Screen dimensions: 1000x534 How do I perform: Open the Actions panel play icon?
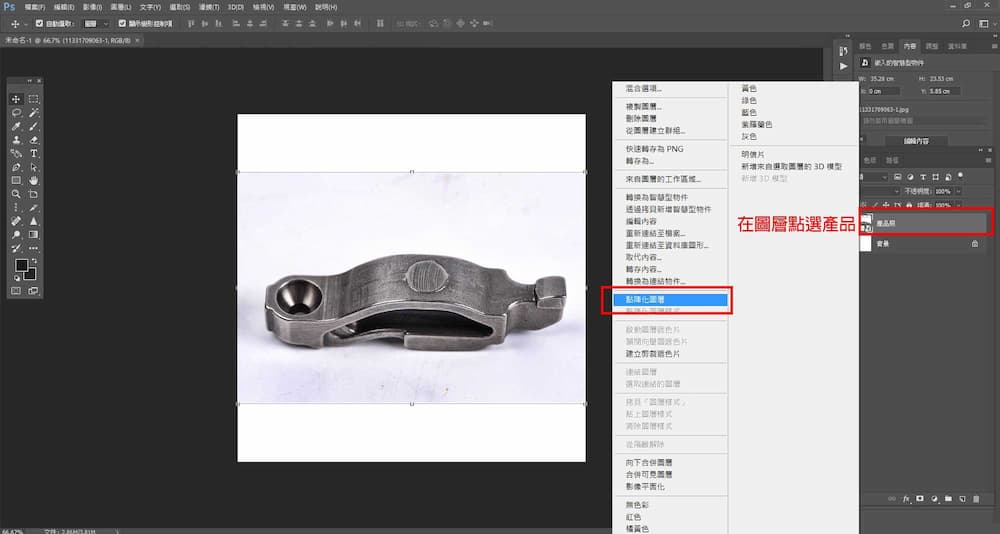844,66
